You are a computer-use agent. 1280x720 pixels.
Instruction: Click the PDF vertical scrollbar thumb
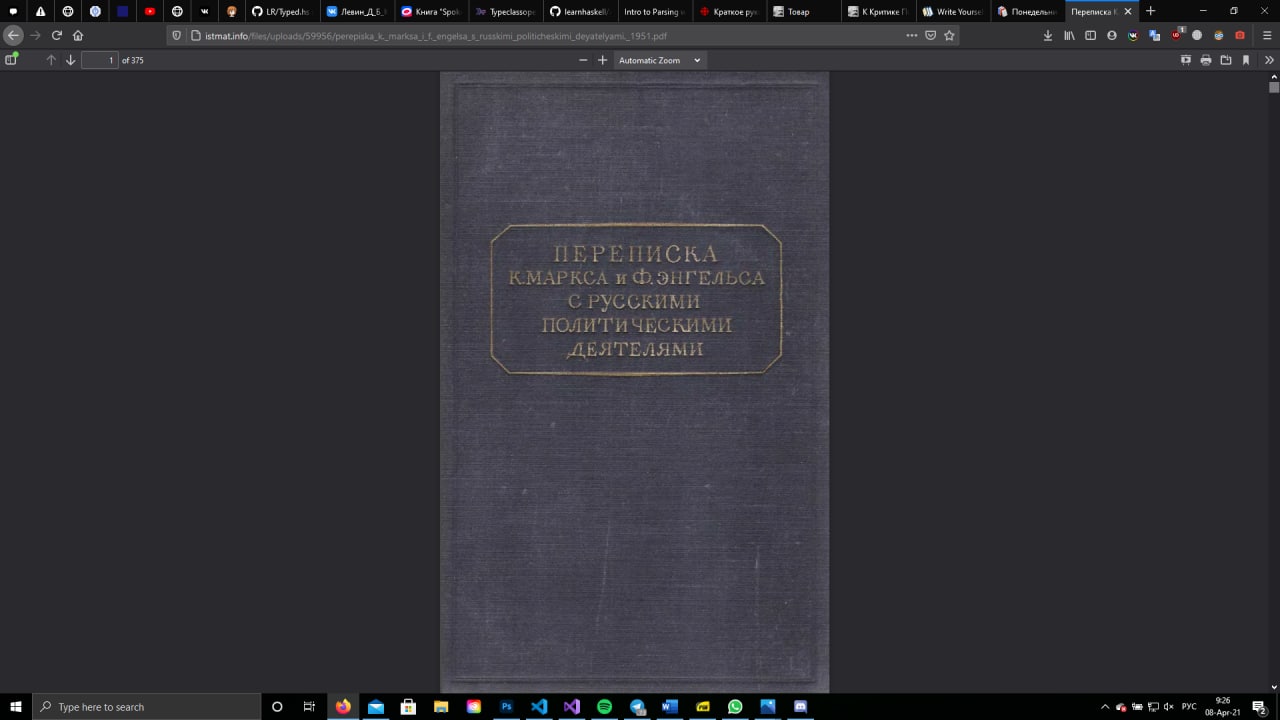click(1274, 87)
